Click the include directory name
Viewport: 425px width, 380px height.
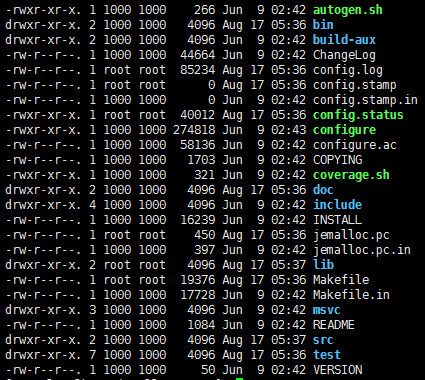(x=337, y=205)
